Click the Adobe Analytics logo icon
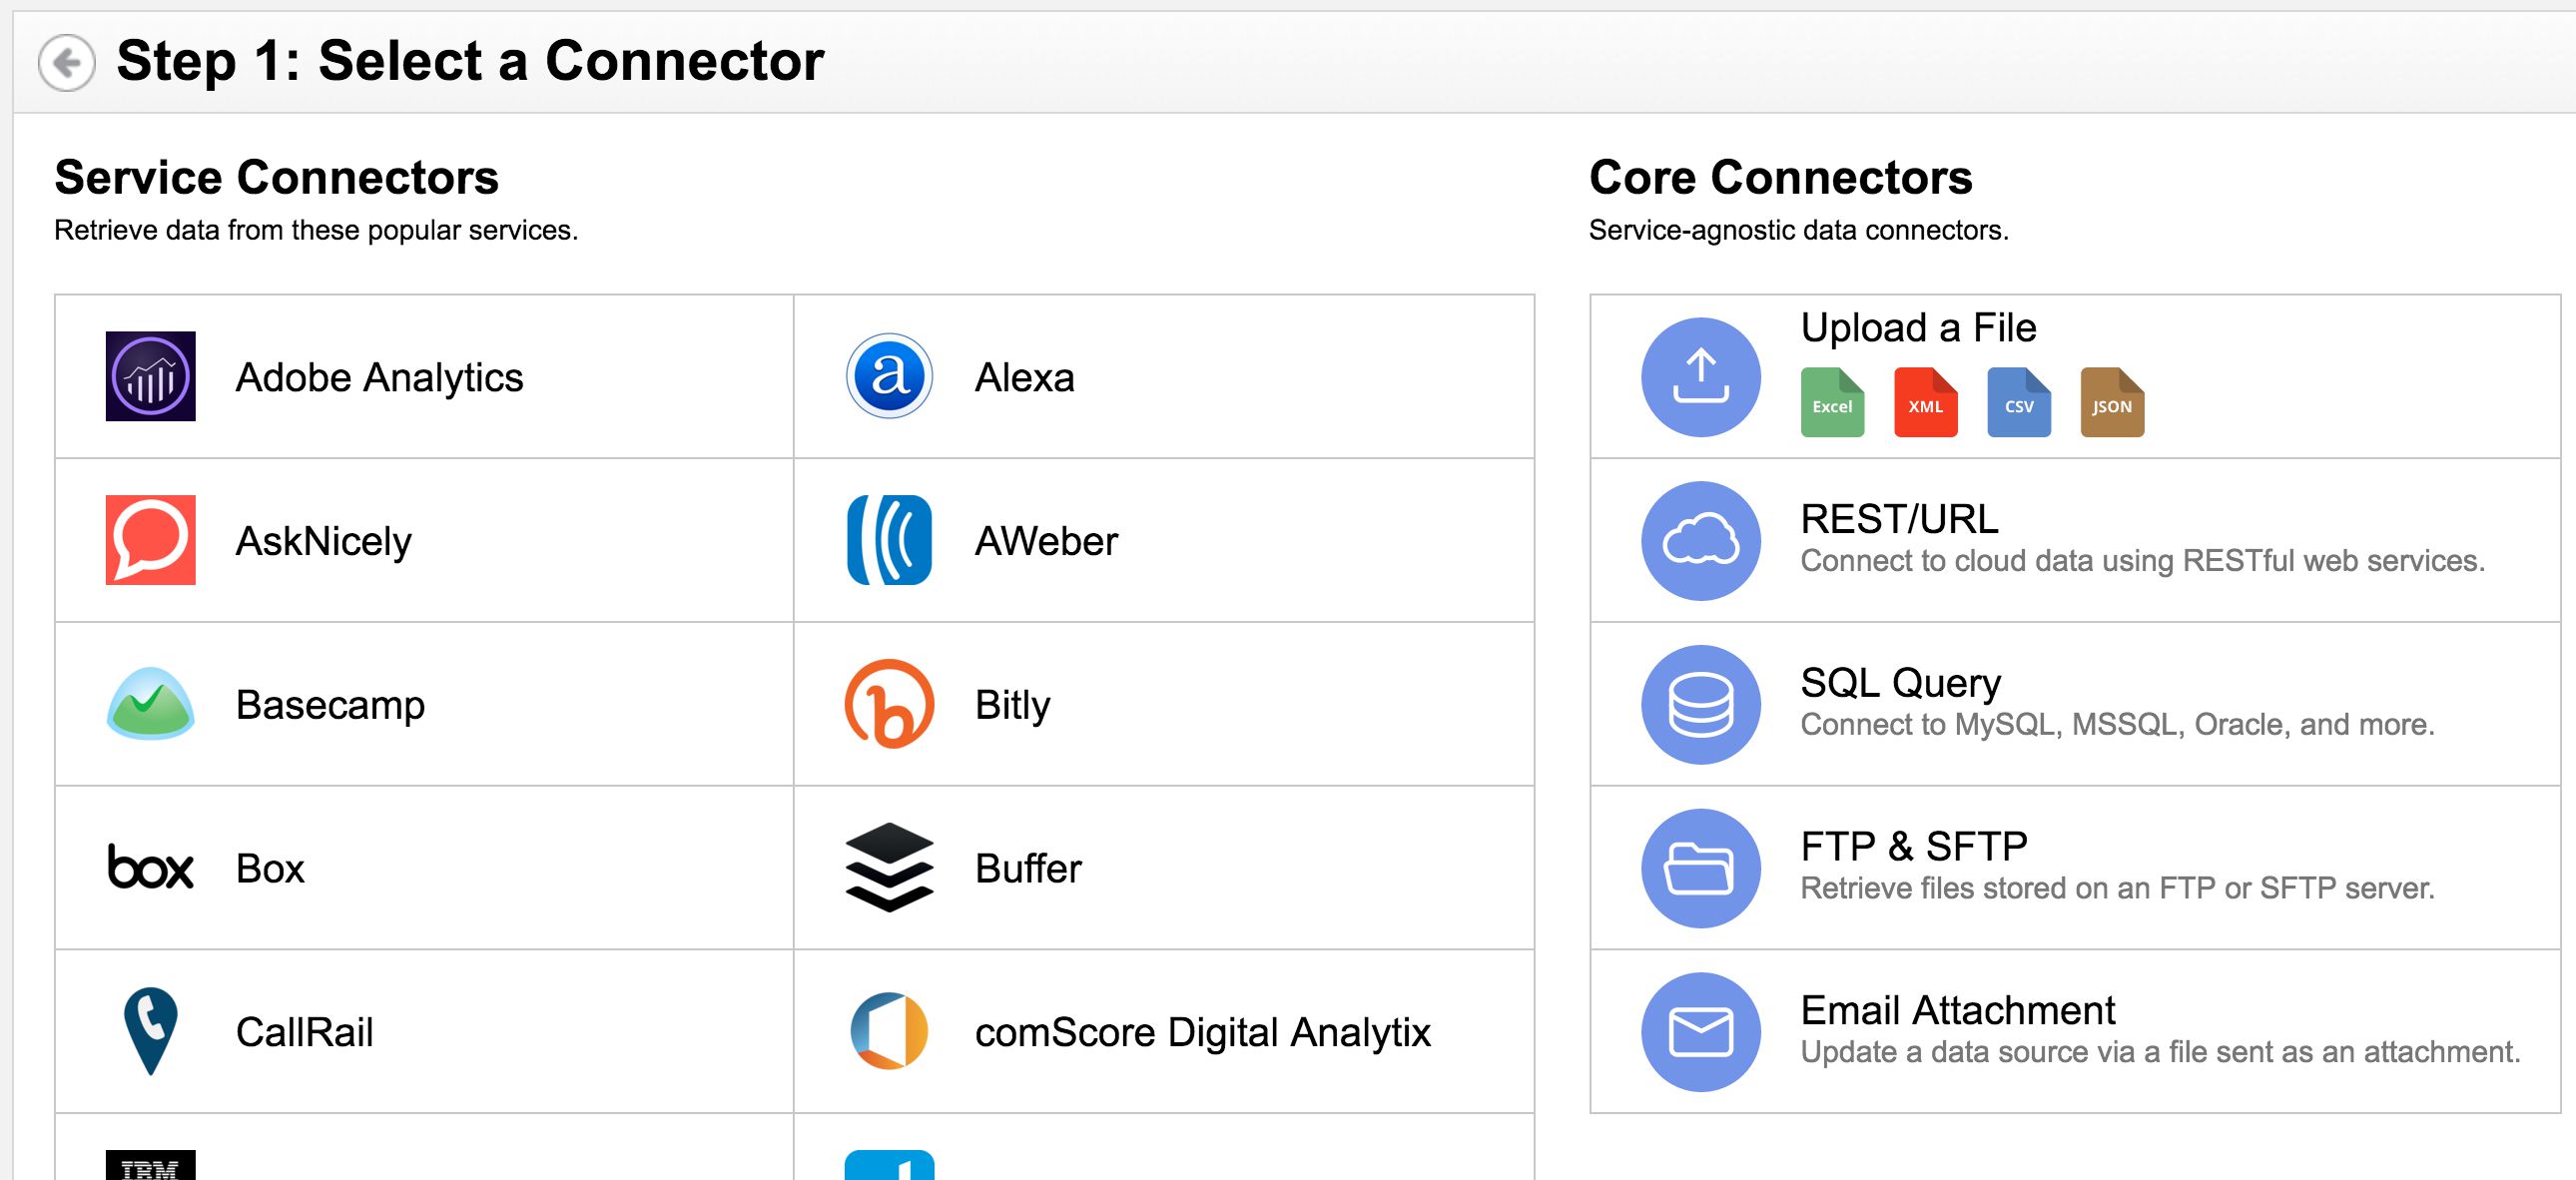Screen dimensions: 2576x1180 tap(151, 376)
